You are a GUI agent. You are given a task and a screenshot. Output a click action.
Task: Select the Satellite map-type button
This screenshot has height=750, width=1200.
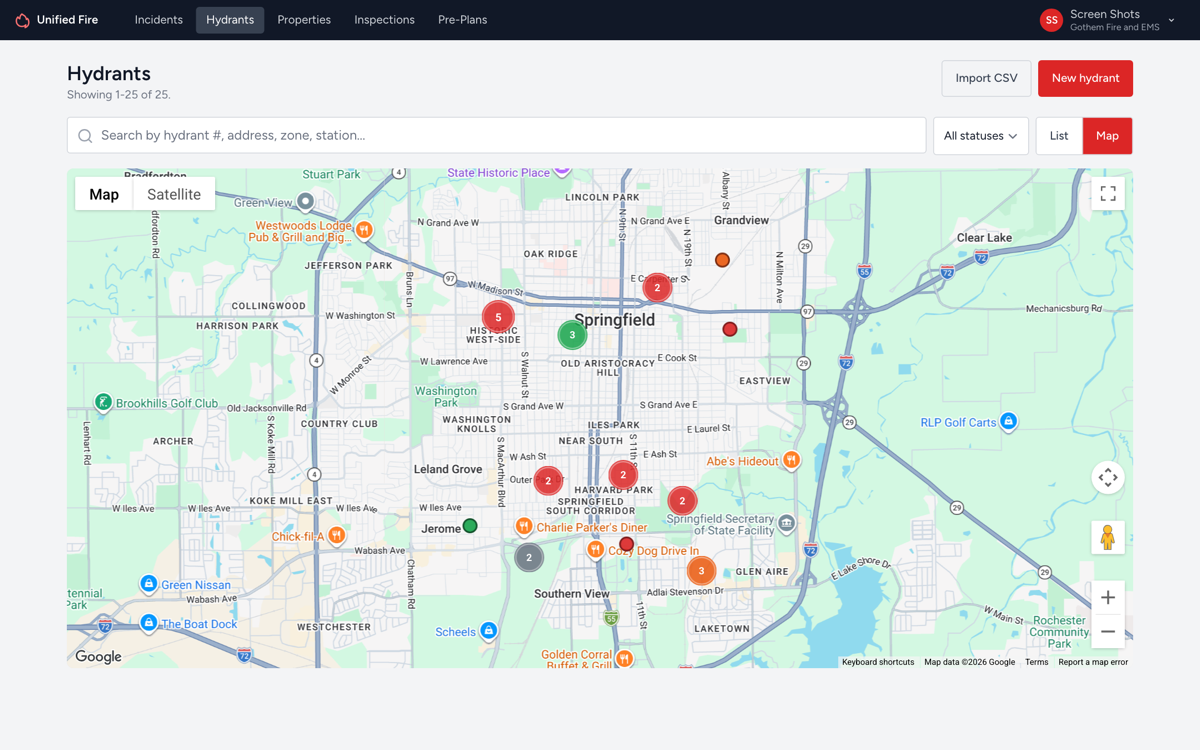click(x=174, y=194)
